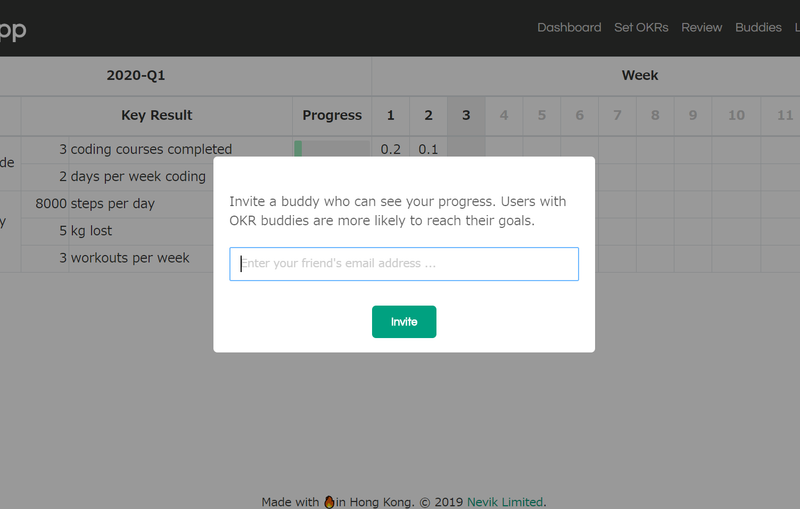Go to the Review page
Screen dimensions: 800x509
click(702, 28)
